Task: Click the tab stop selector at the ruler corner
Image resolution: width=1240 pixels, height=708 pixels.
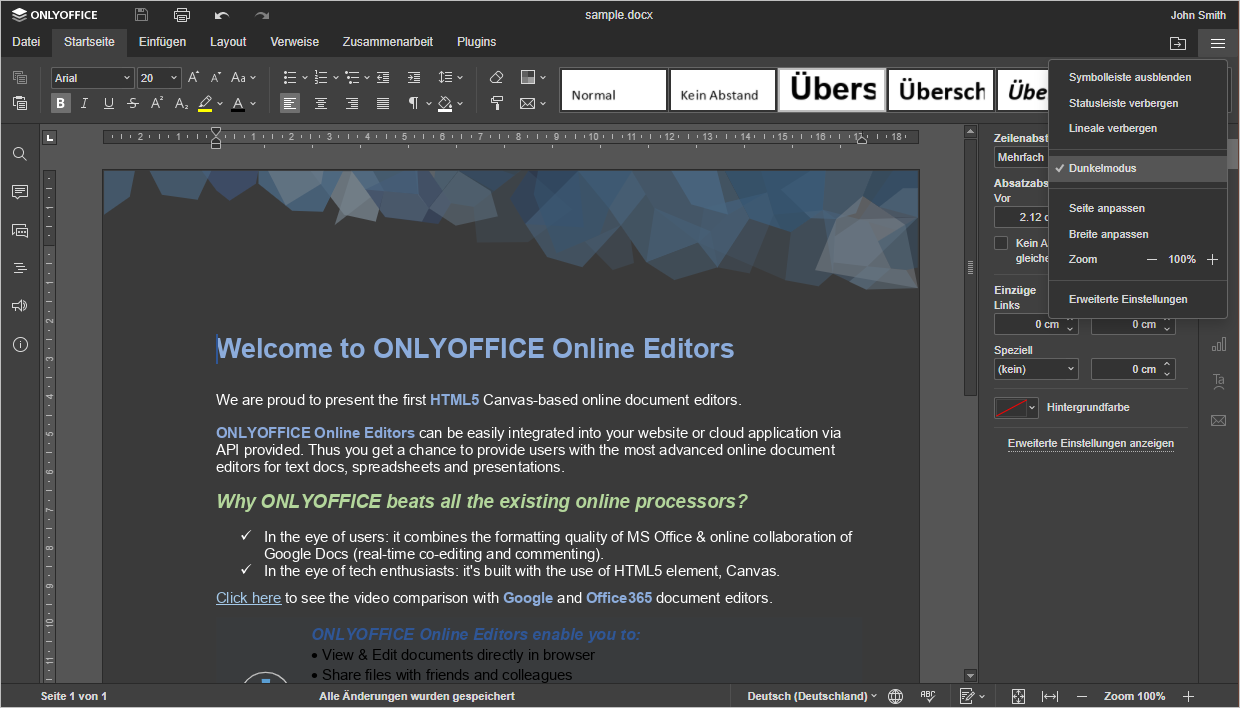Action: point(51,137)
